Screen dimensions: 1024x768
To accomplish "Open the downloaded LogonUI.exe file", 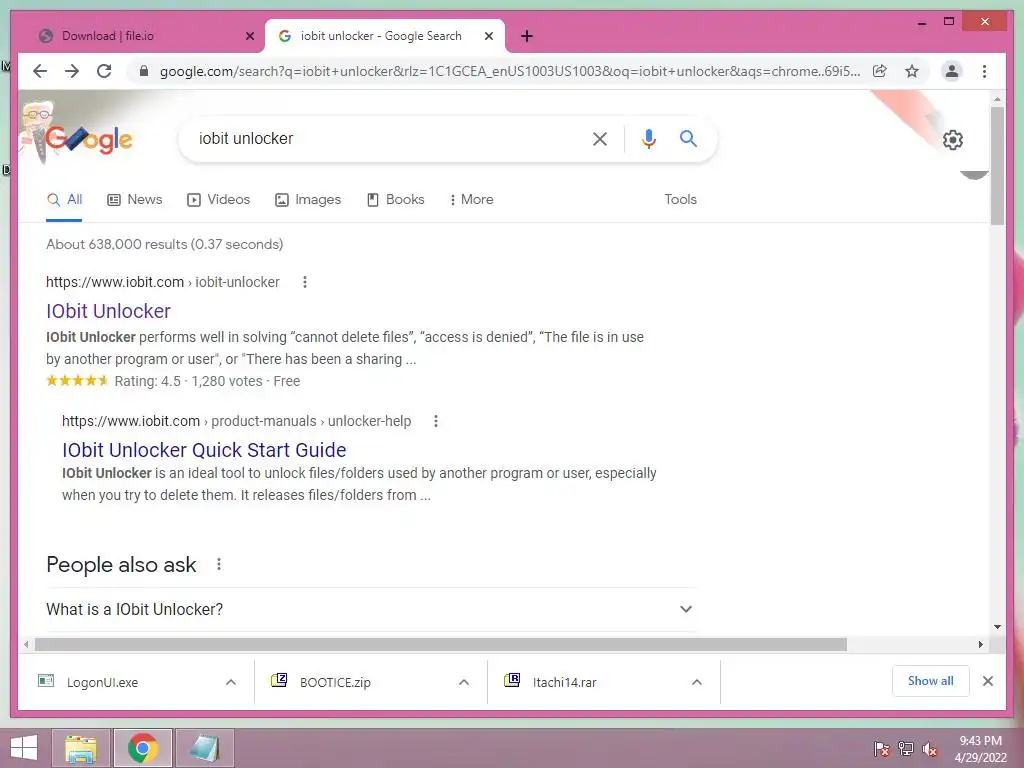I will pos(103,682).
